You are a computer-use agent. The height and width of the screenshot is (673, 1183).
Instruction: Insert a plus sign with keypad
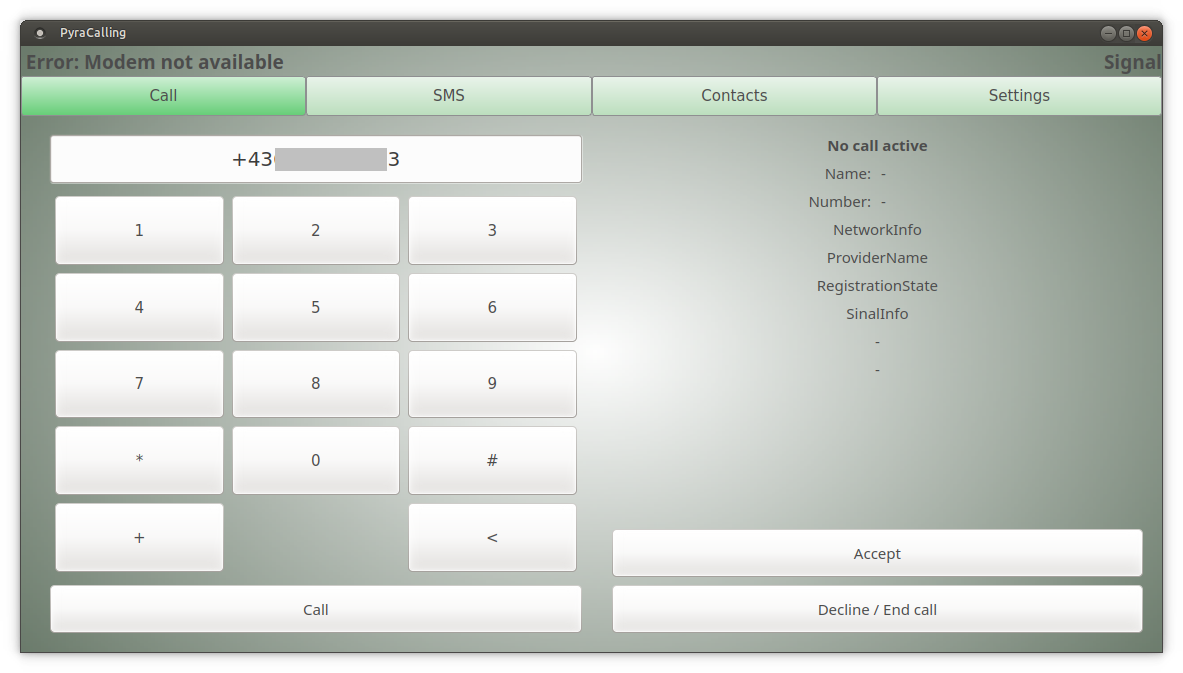click(139, 538)
